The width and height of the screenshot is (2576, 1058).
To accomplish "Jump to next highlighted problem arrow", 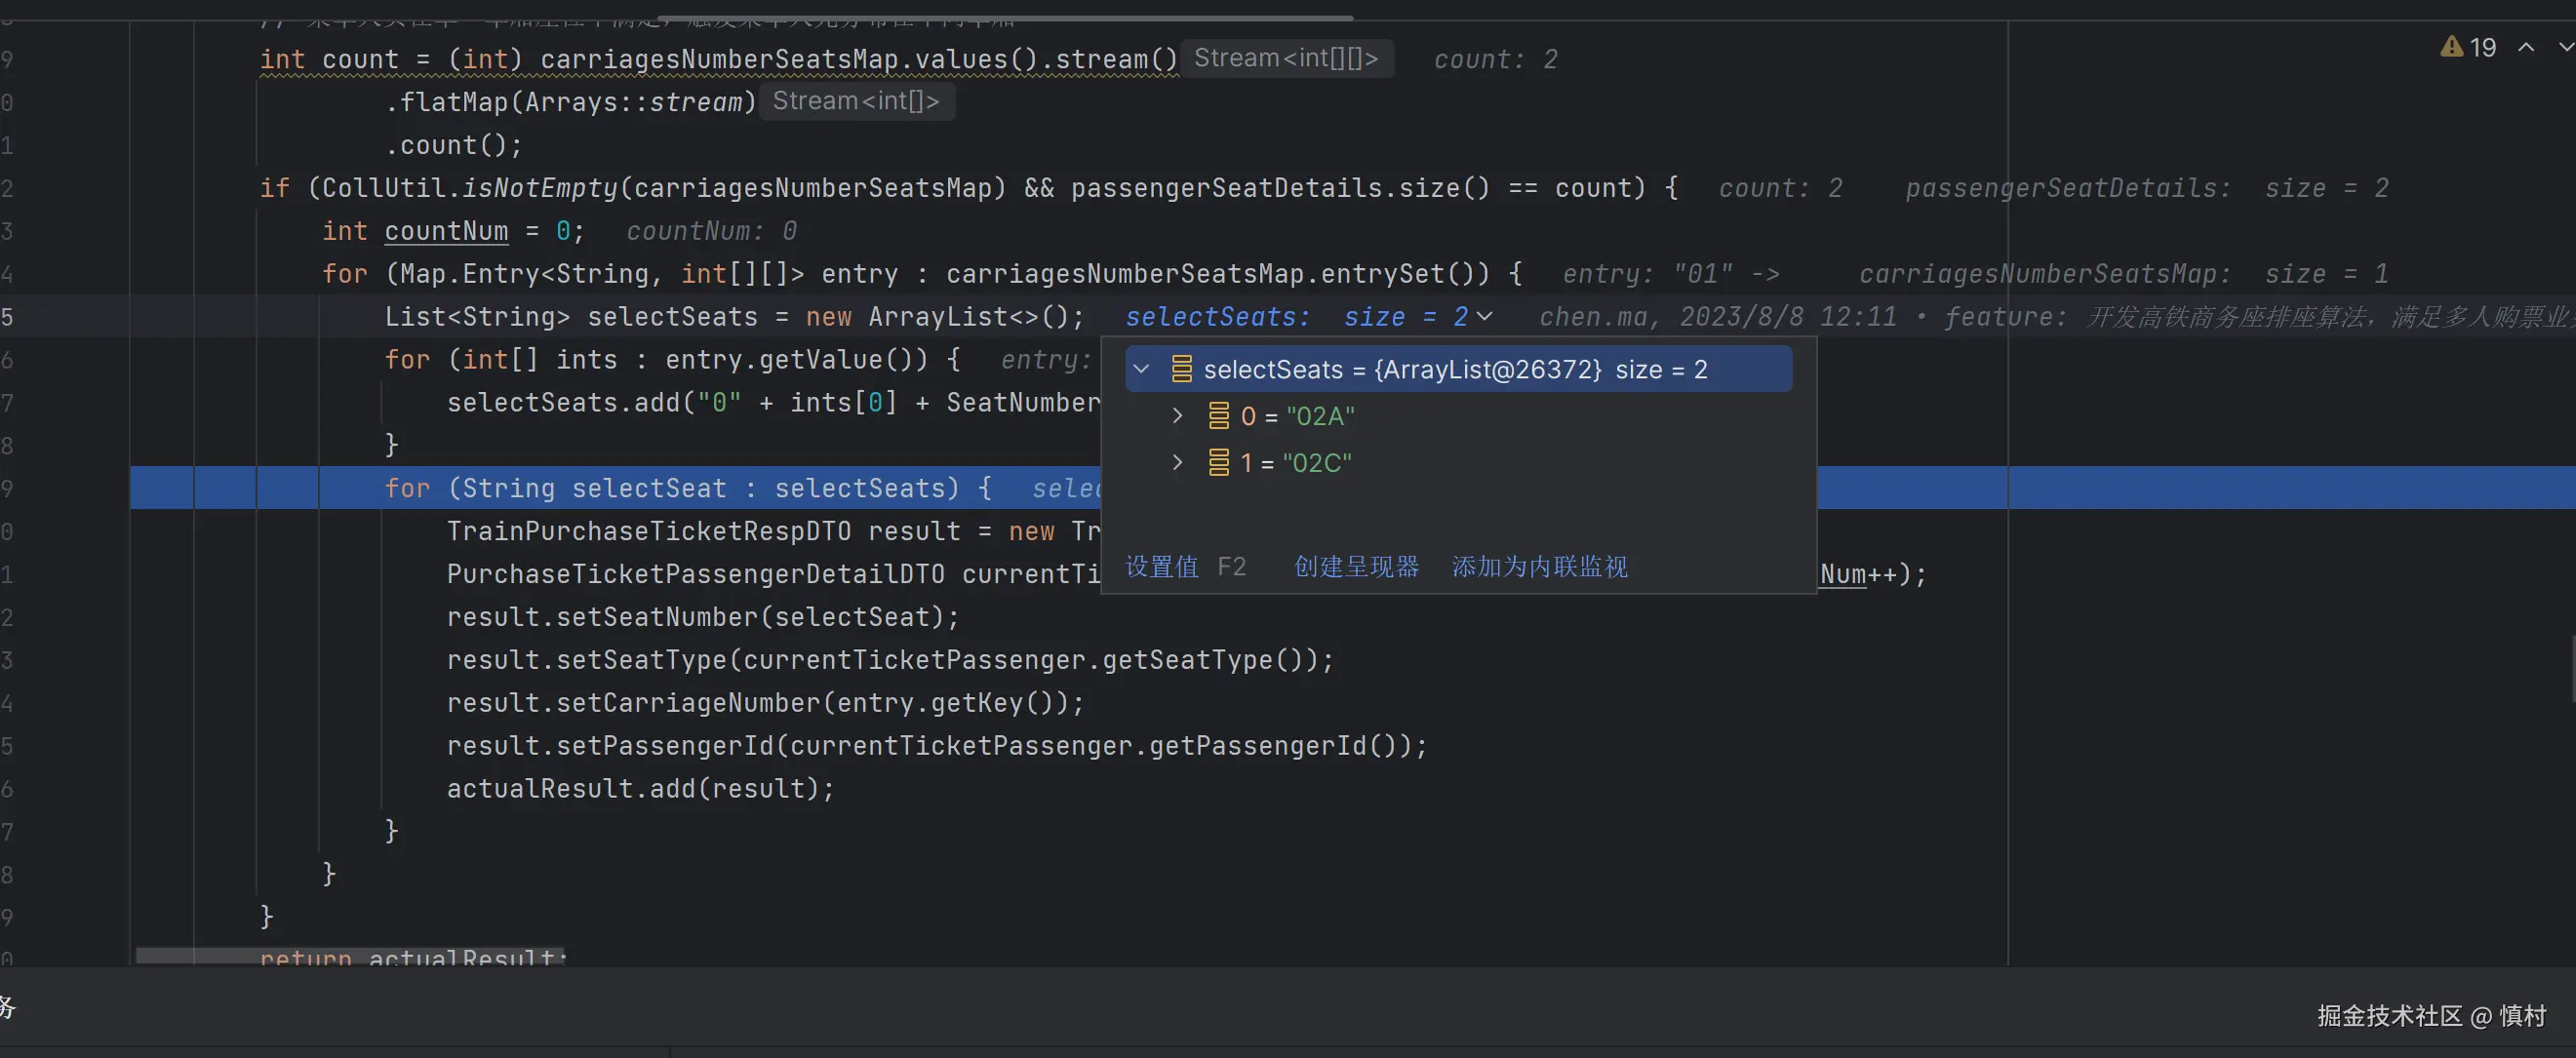I will pyautogui.click(x=2565, y=47).
